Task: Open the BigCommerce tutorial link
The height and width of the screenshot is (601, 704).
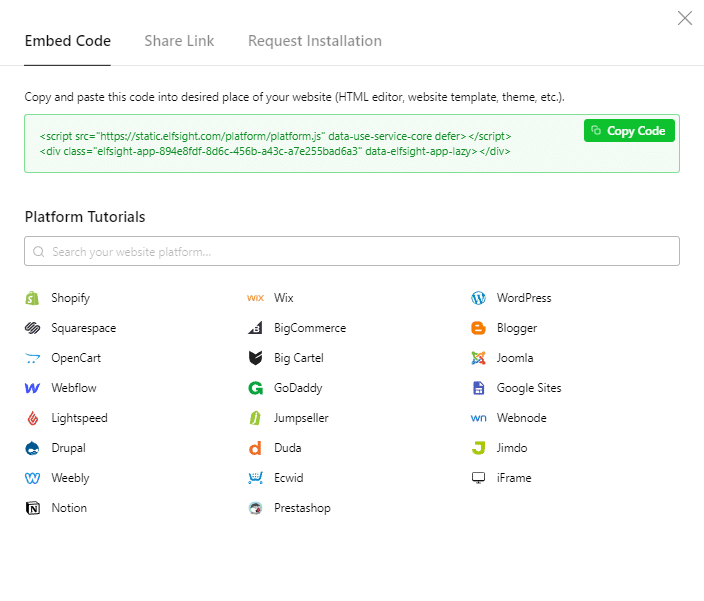Action: coord(310,328)
